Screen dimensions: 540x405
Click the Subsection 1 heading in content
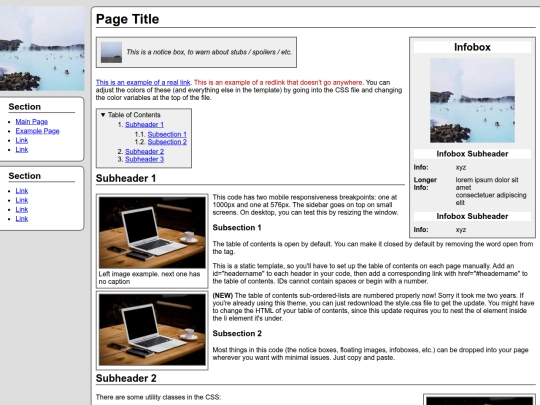pyautogui.click(x=237, y=228)
